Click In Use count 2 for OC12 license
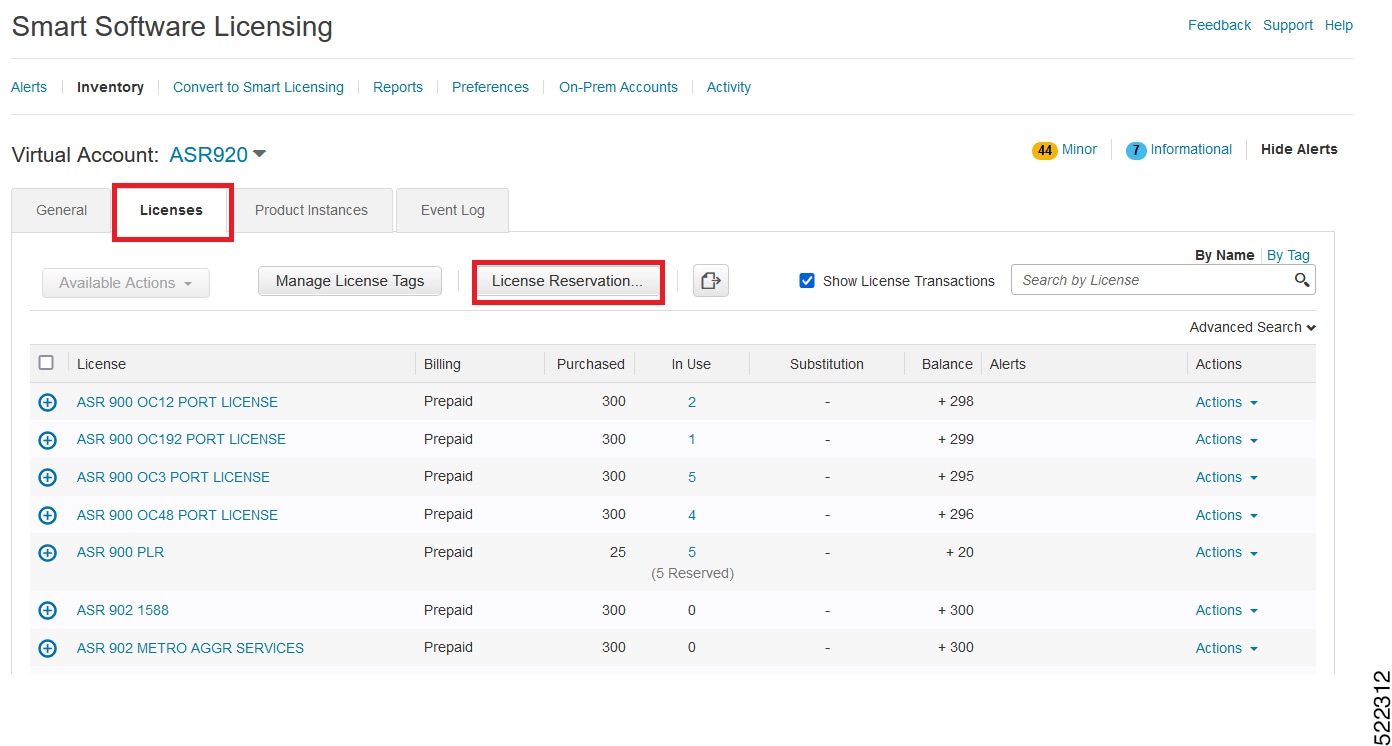 [x=692, y=402]
